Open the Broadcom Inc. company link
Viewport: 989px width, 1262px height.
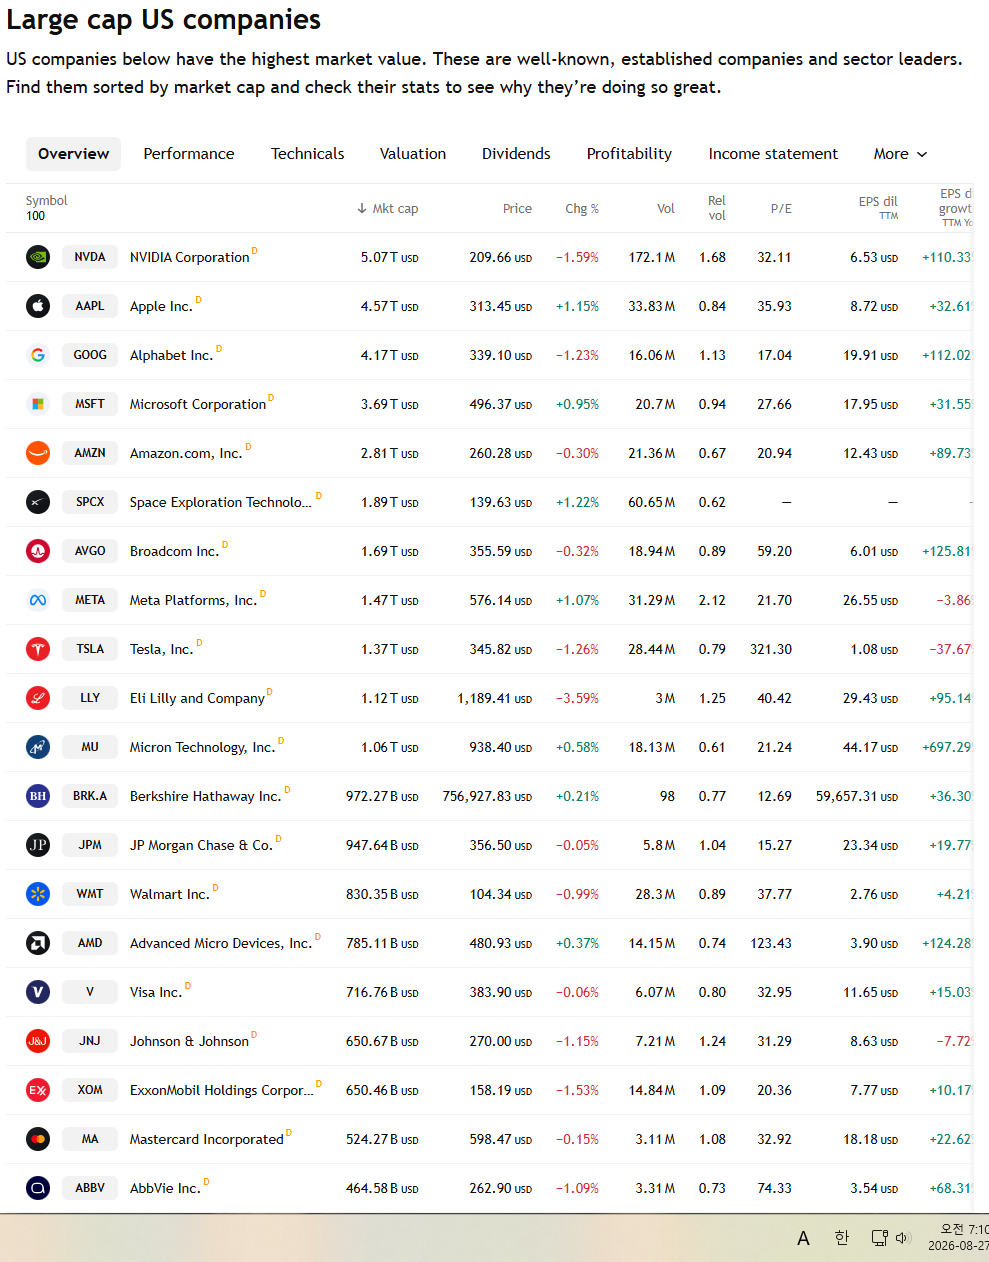point(174,552)
